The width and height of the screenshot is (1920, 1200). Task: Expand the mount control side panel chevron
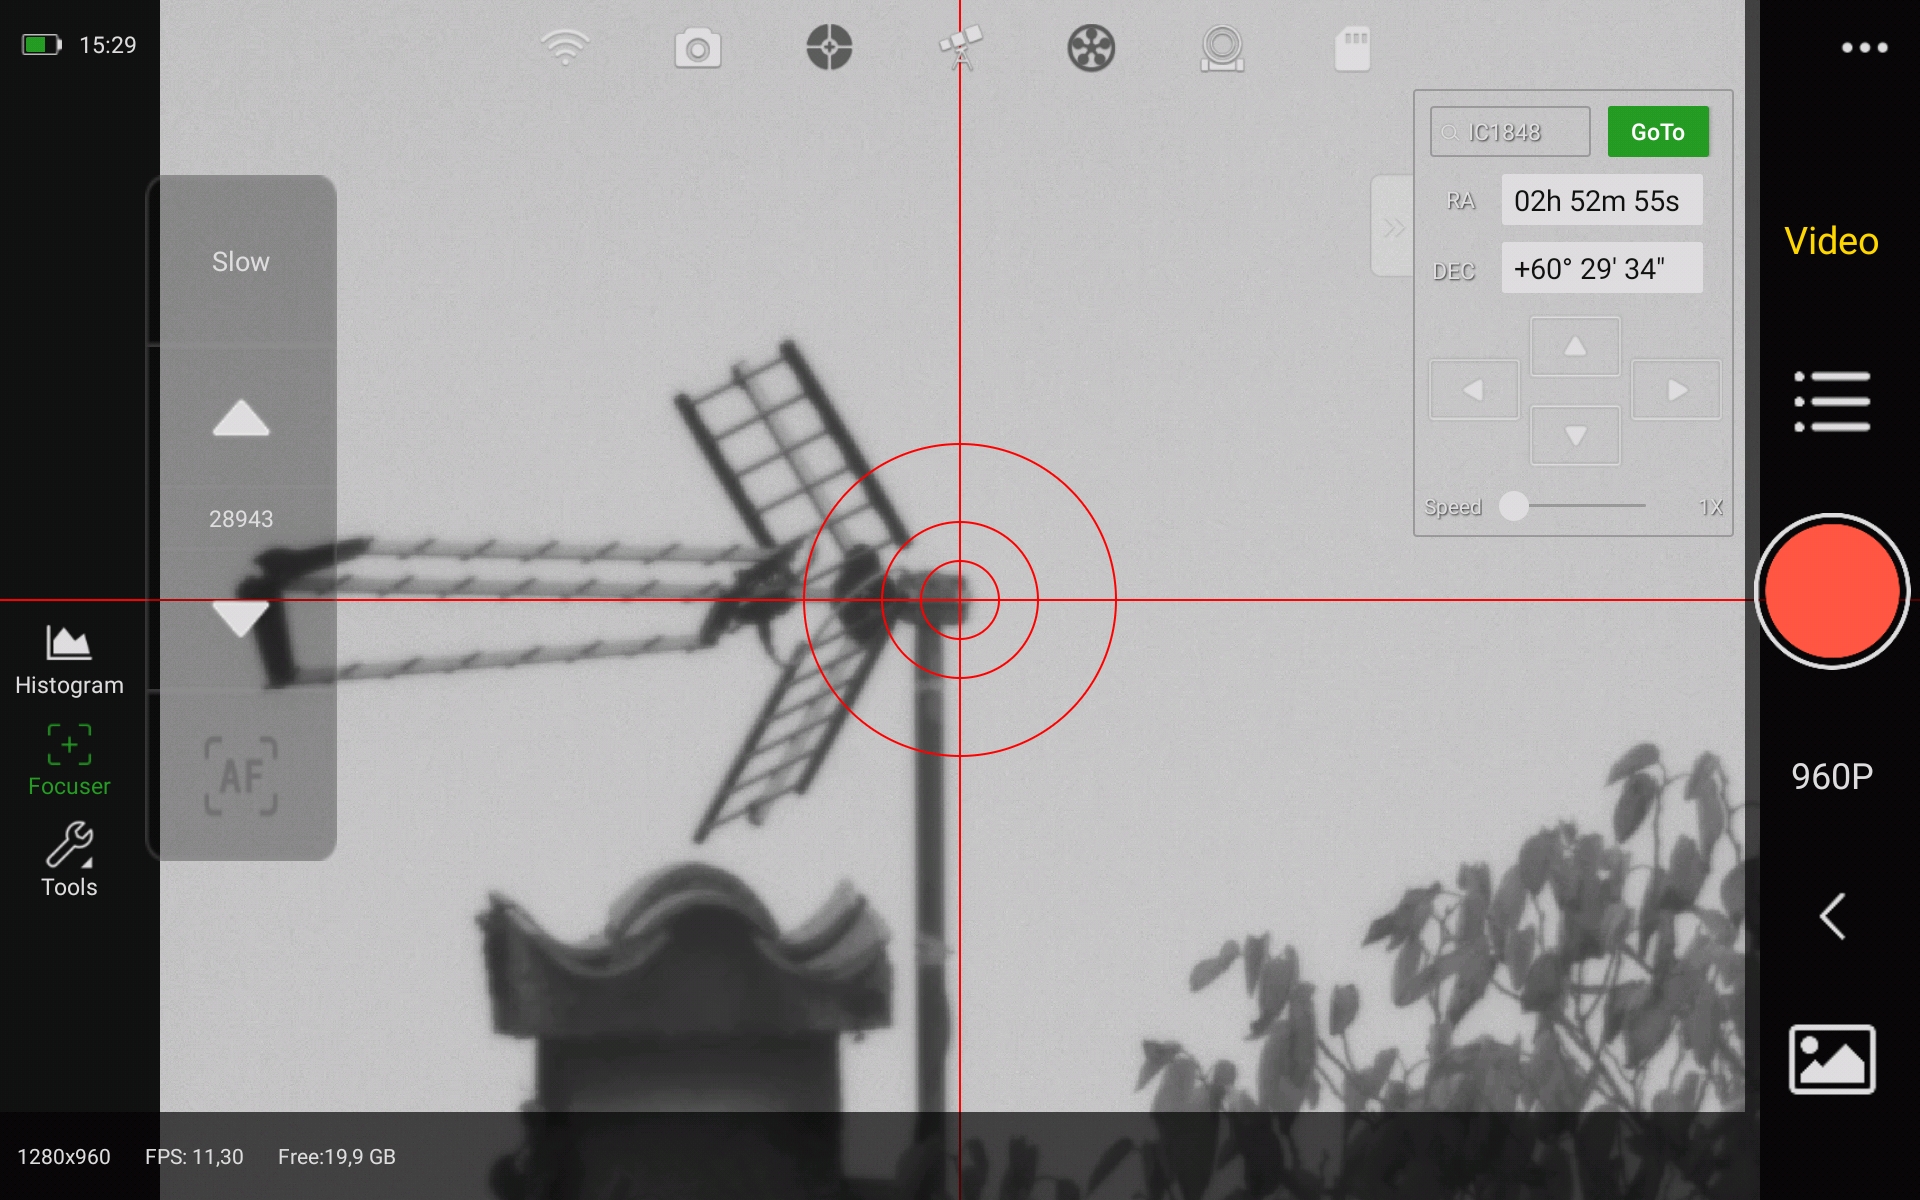(x=1392, y=227)
